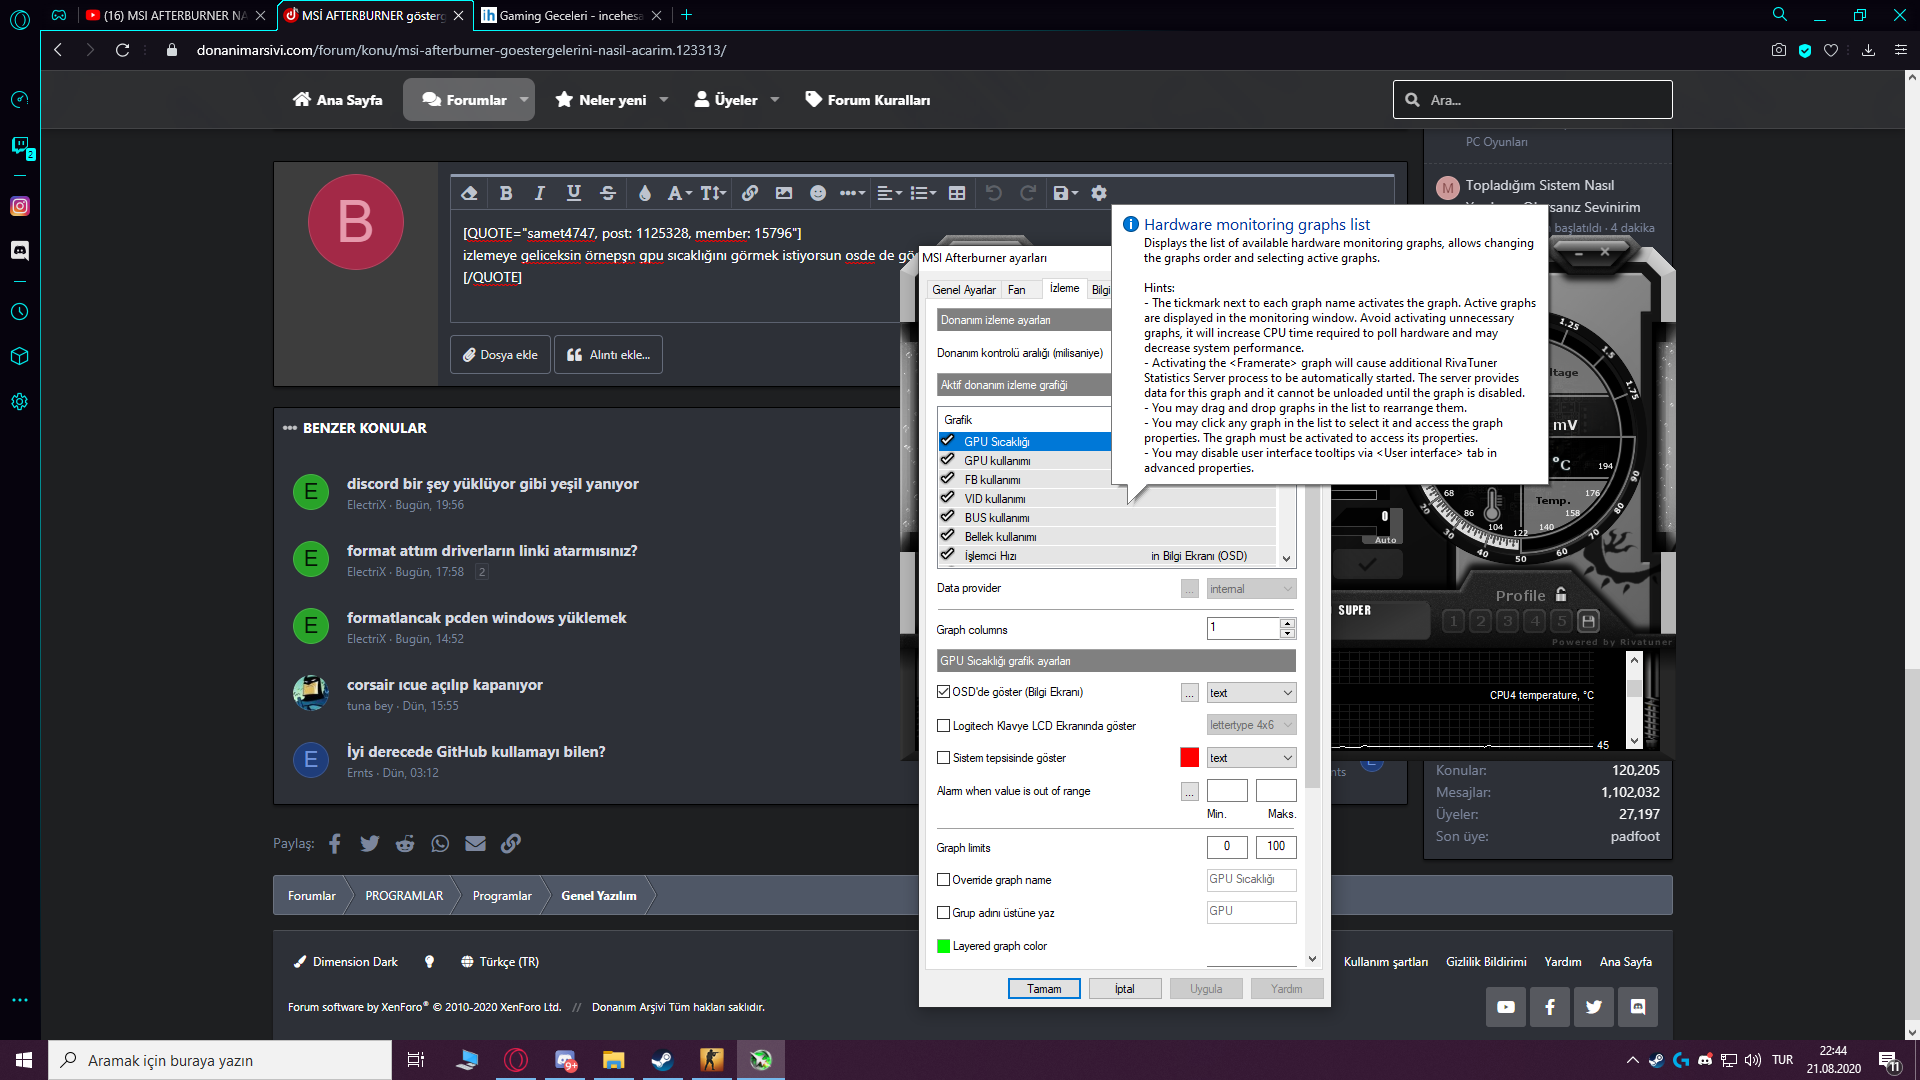Uncheck OSD'de göster (Bilgi Ekranı) checkbox
The image size is (1920, 1080).
(943, 692)
